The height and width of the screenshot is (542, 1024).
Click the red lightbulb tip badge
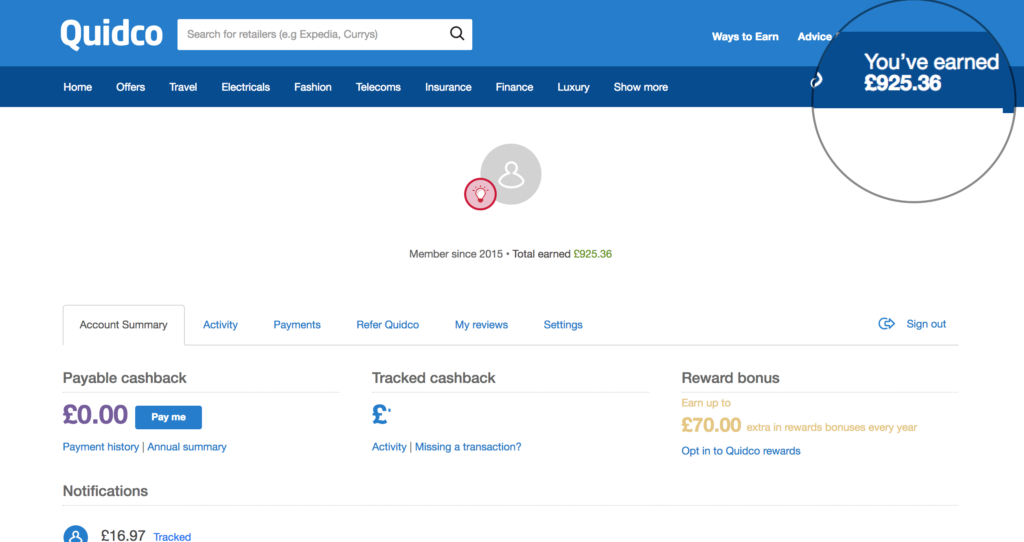tap(480, 194)
